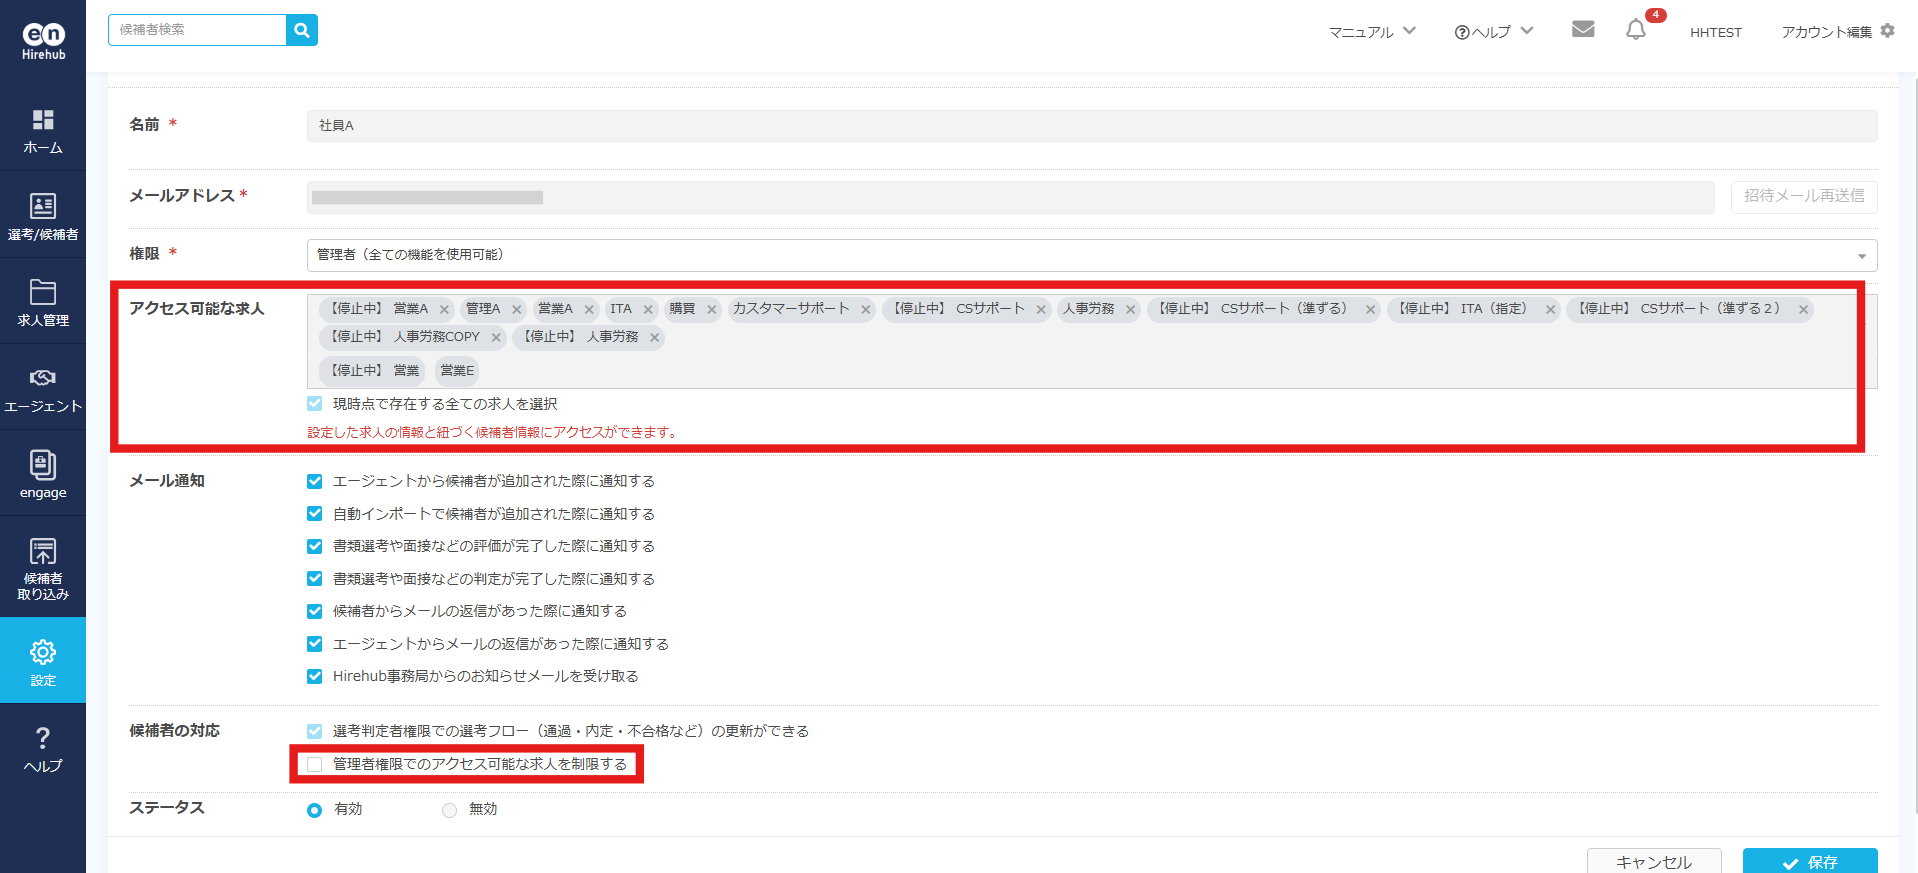Open the notification bell icon
Viewport: 1918px width, 873px height.
[x=1635, y=30]
